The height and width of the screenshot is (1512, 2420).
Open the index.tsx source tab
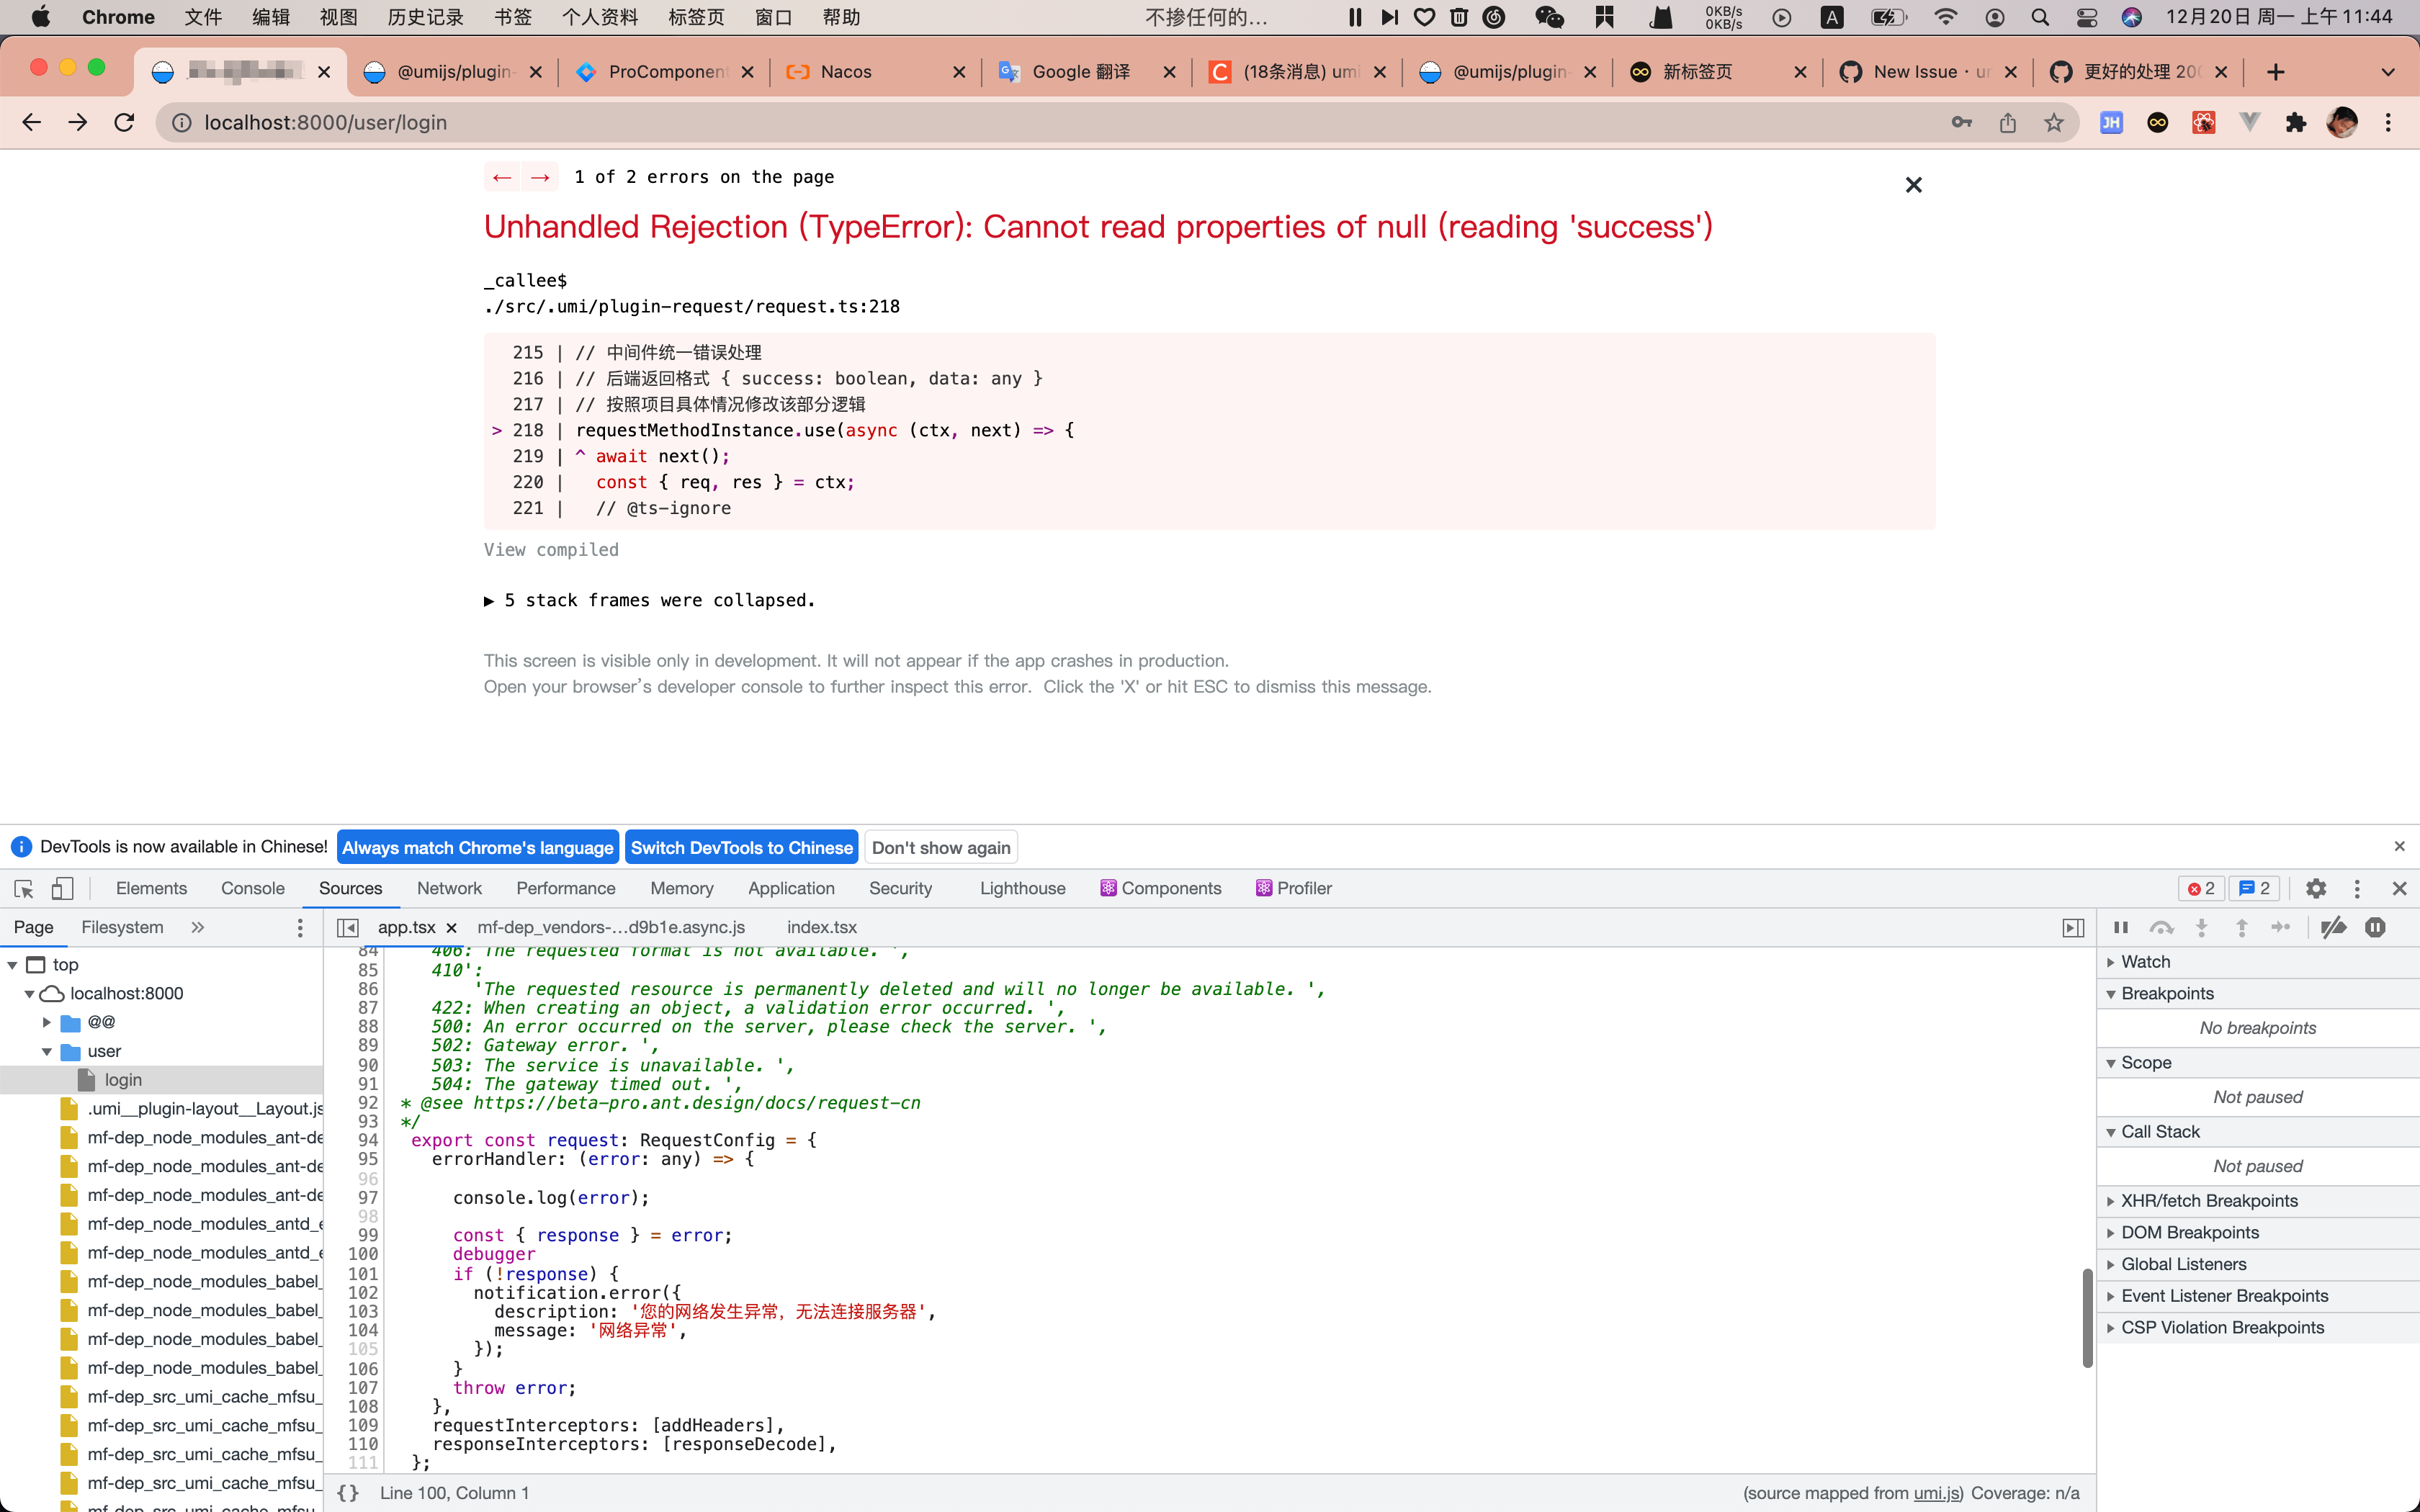[821, 927]
